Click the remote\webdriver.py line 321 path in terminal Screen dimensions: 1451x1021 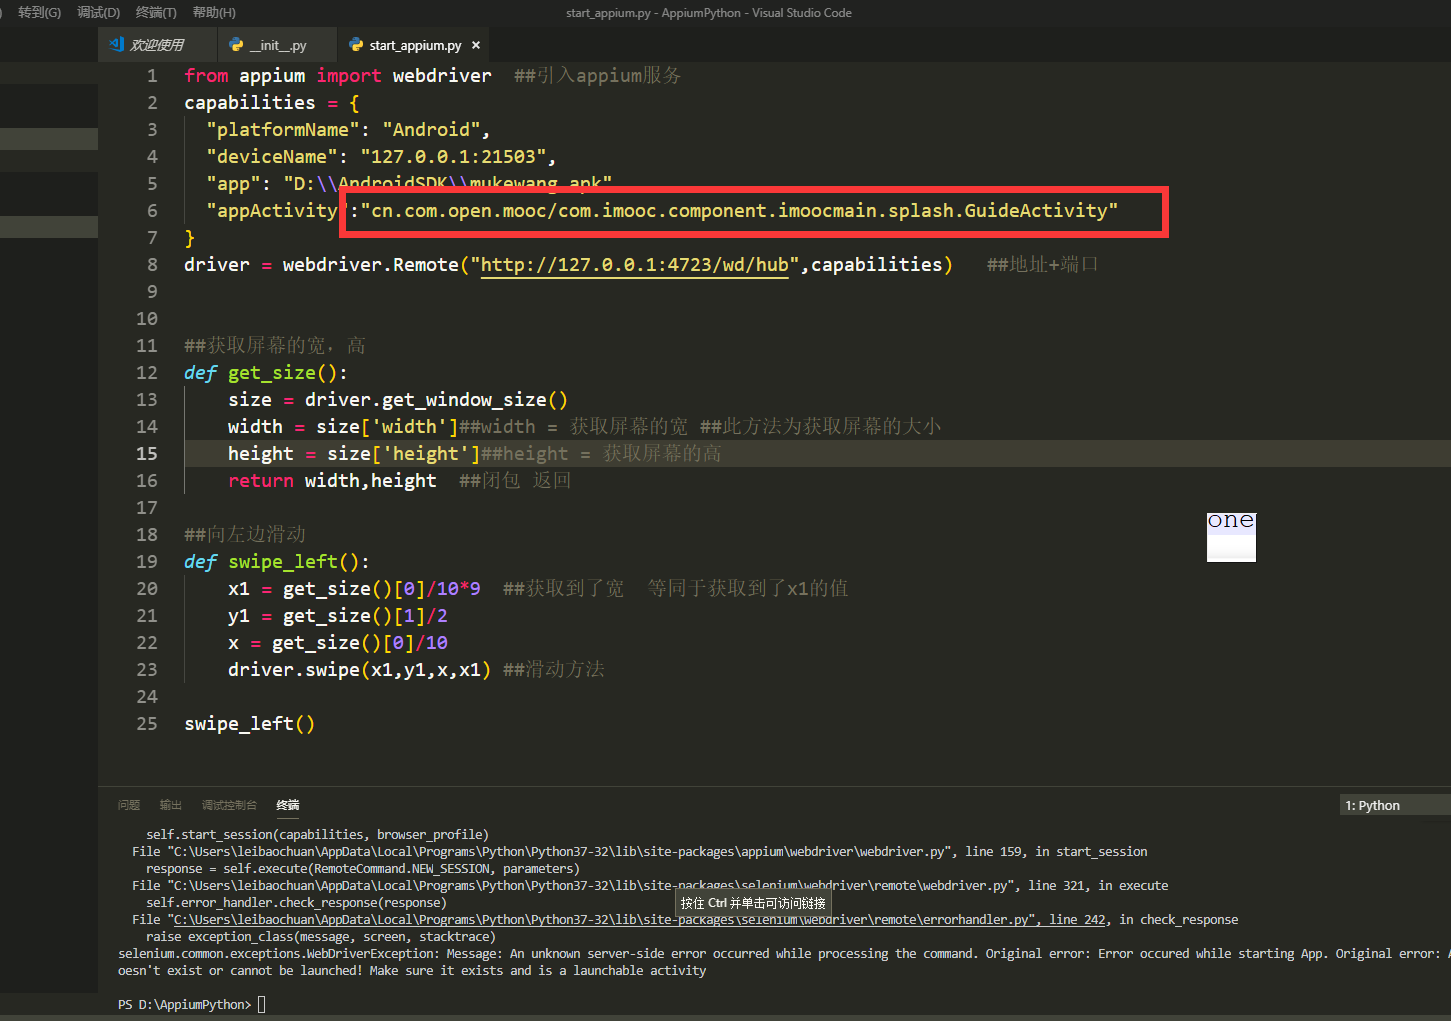[x=590, y=886]
